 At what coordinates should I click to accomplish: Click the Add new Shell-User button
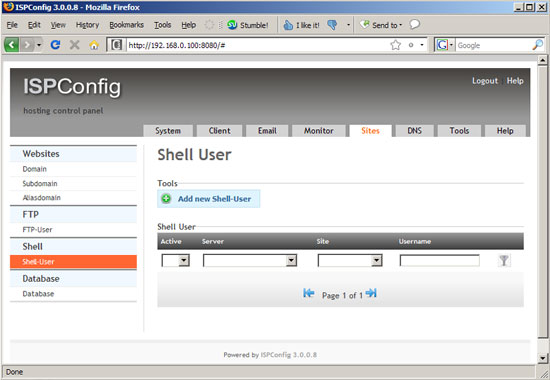[209, 199]
